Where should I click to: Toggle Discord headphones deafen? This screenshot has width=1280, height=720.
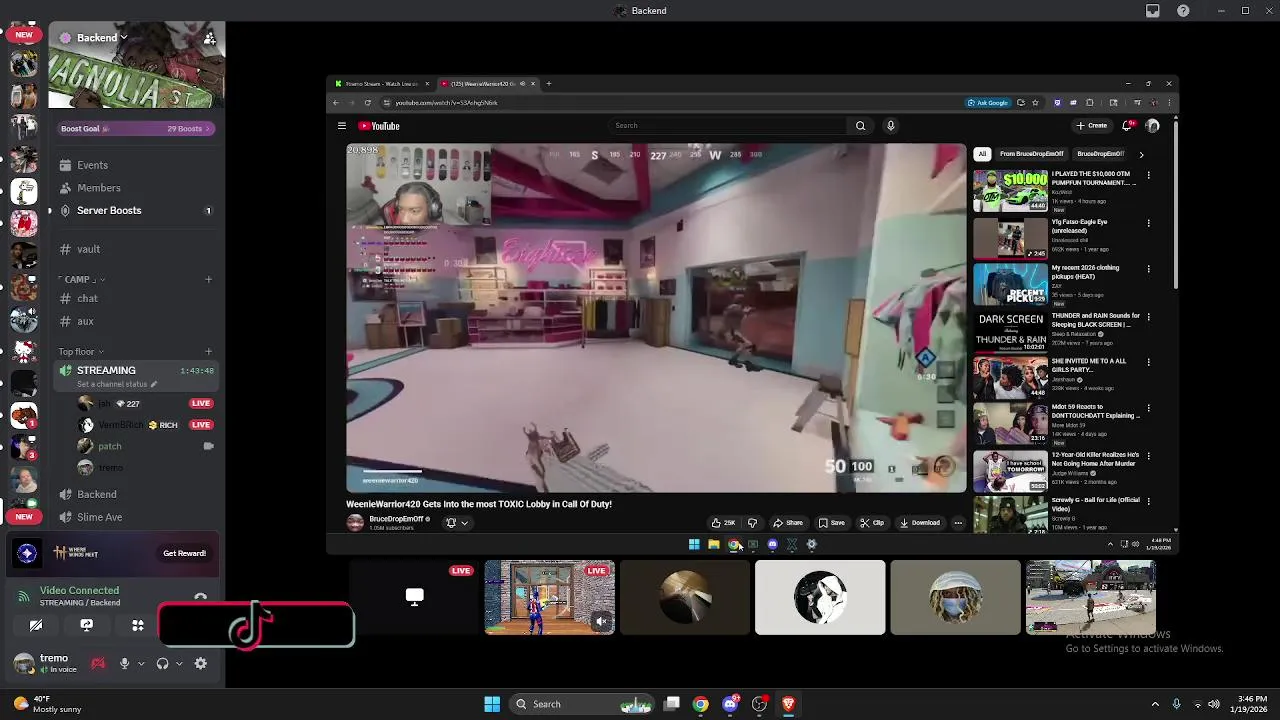[x=162, y=663]
